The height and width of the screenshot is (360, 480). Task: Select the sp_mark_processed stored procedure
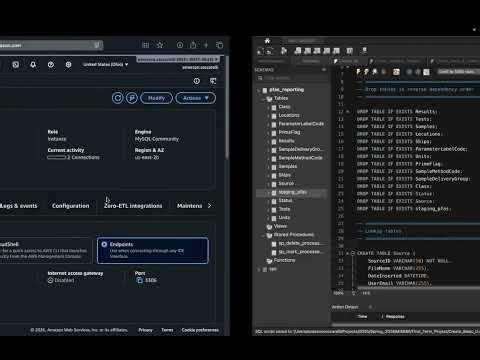(x=300, y=252)
